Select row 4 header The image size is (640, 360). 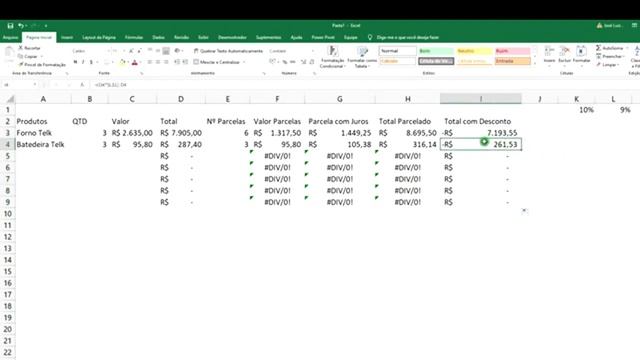(x=8, y=144)
